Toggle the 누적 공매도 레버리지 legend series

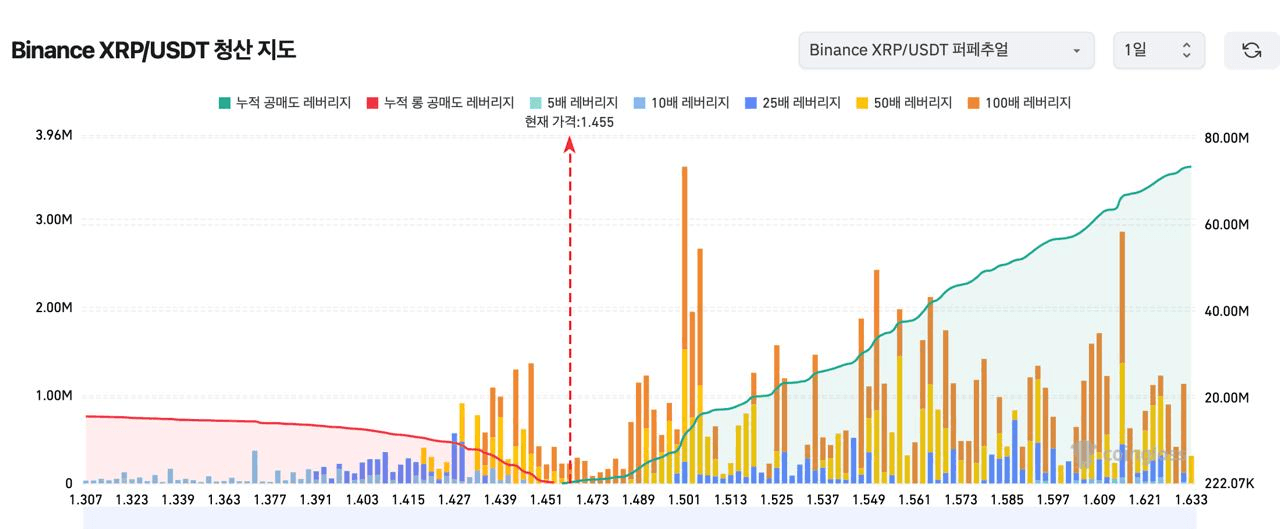284,103
